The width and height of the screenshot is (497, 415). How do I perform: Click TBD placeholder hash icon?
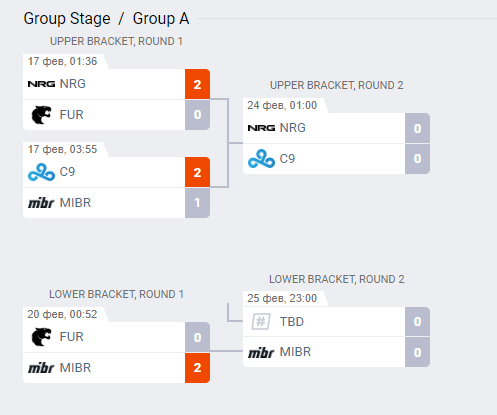261,322
